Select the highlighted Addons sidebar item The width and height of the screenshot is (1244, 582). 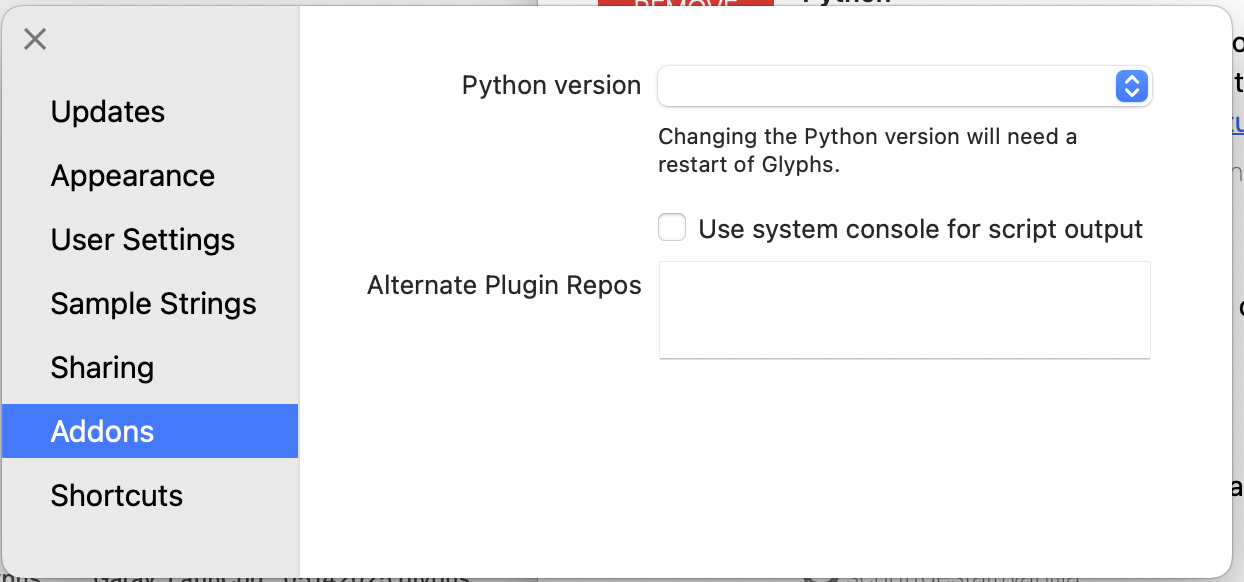103,432
